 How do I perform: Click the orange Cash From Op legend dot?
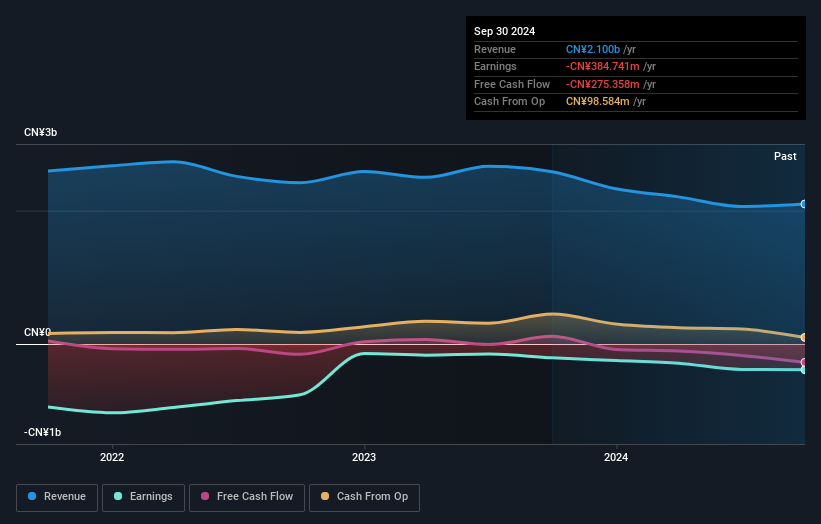325,496
